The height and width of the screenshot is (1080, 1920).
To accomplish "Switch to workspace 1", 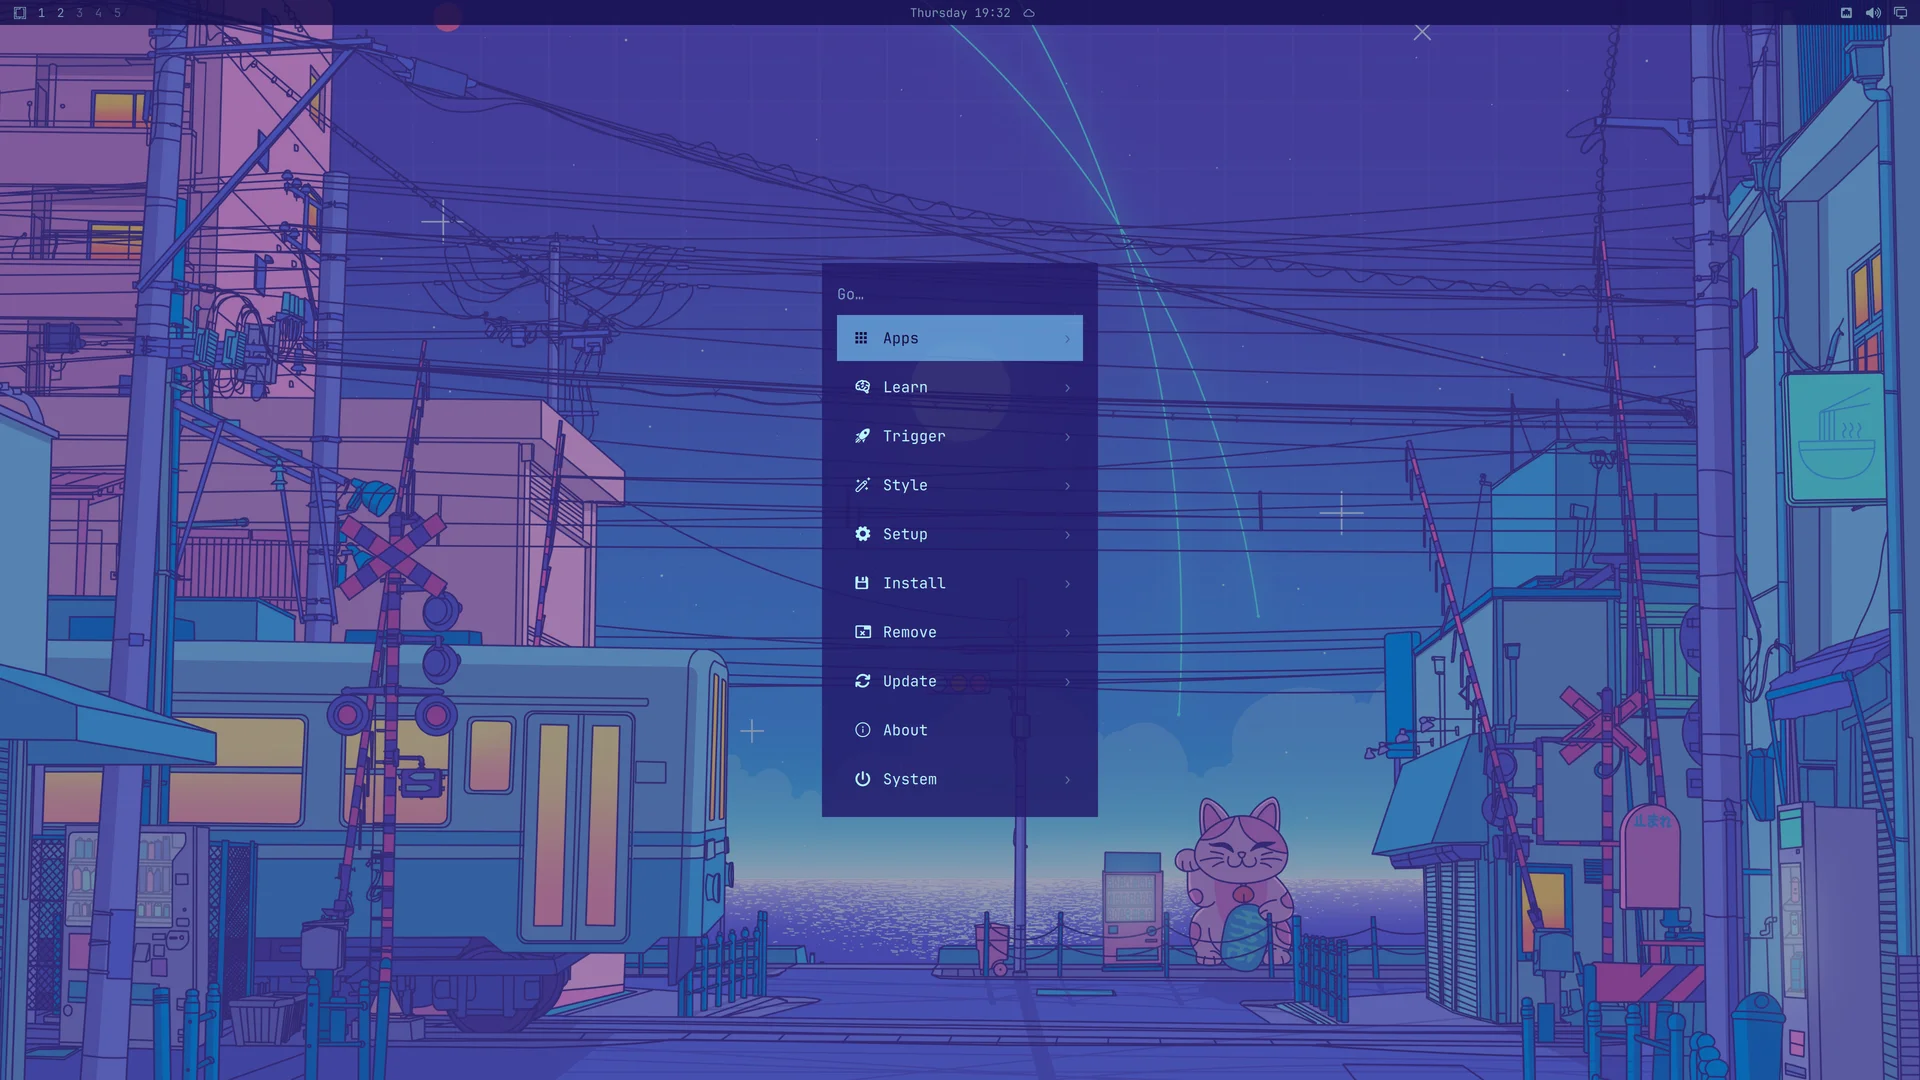I will click(x=41, y=13).
